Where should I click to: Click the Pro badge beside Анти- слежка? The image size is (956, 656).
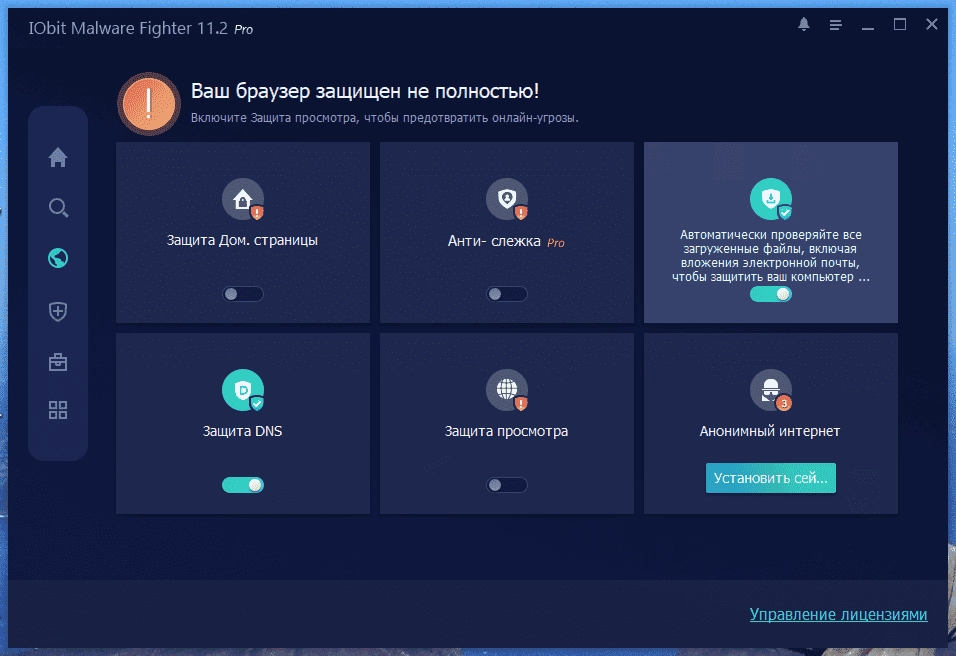pos(555,243)
